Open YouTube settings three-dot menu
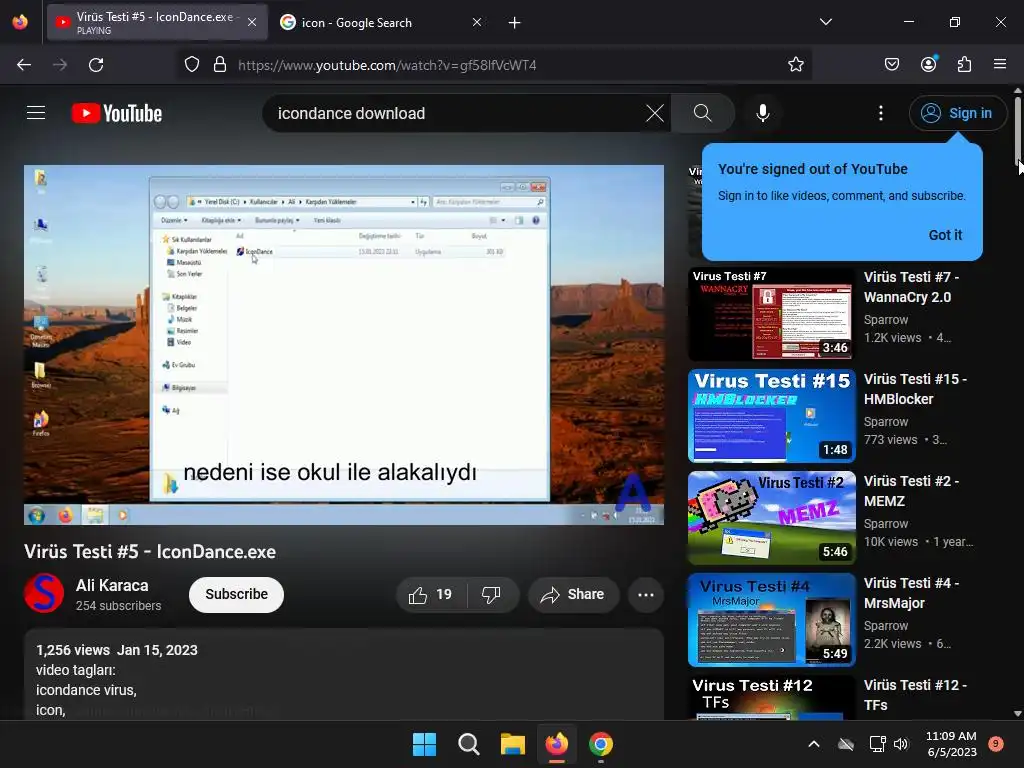The image size is (1024, 768). tap(880, 113)
